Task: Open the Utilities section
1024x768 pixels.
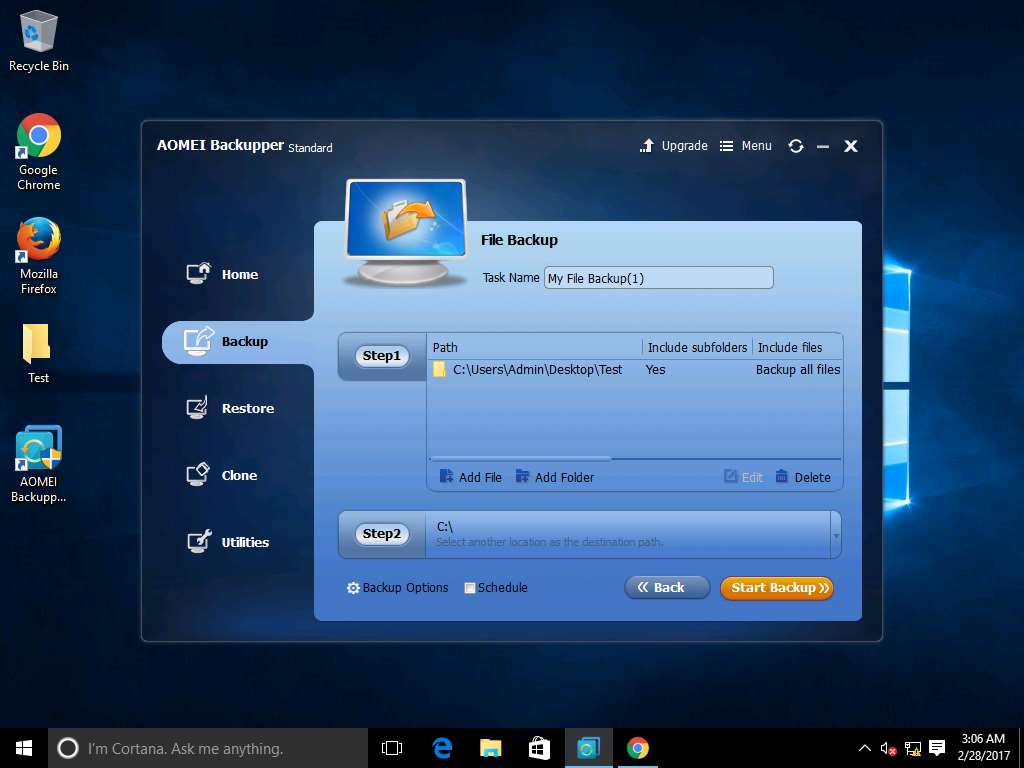Action: (x=228, y=541)
